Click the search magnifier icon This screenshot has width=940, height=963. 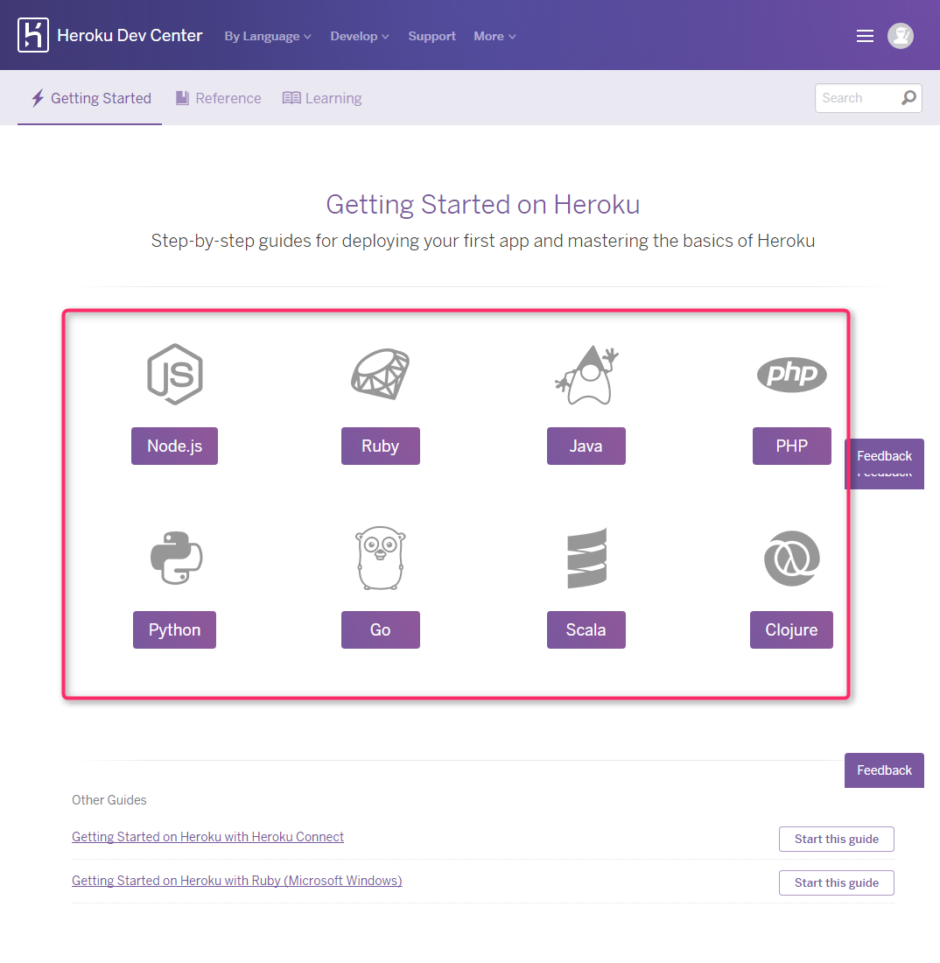click(908, 98)
